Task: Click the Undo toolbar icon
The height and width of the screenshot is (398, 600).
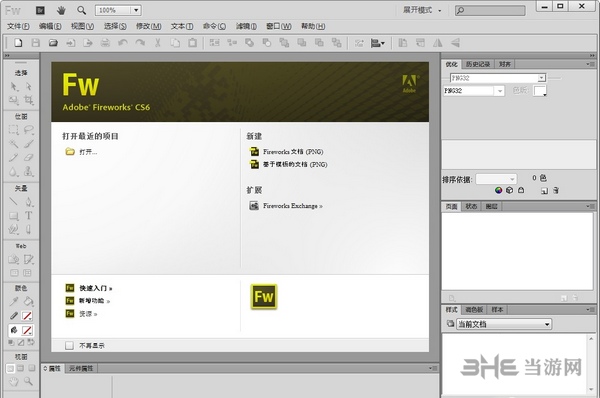Action: [x=123, y=43]
